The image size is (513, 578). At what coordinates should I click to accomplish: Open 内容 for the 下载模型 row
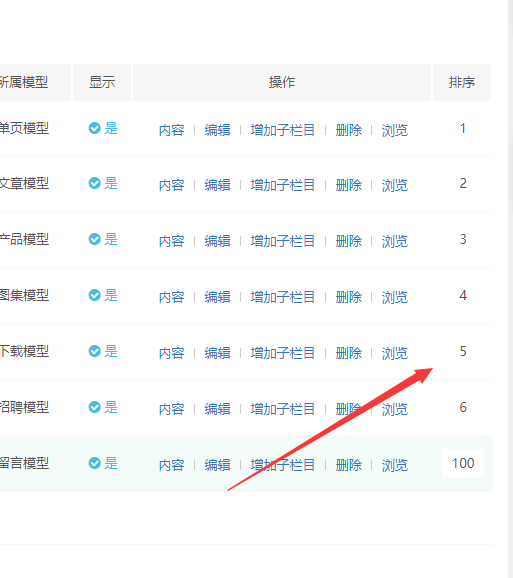tap(171, 353)
